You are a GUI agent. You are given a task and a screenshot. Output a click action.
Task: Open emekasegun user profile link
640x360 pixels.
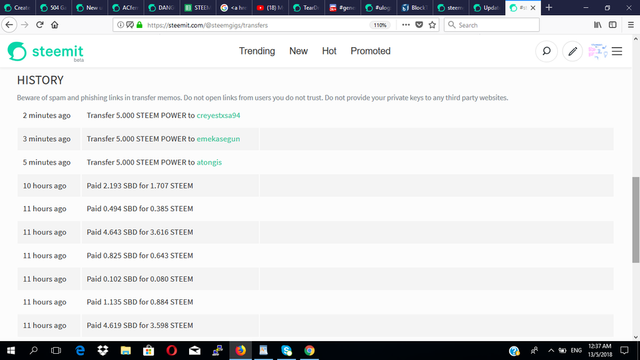(218, 139)
